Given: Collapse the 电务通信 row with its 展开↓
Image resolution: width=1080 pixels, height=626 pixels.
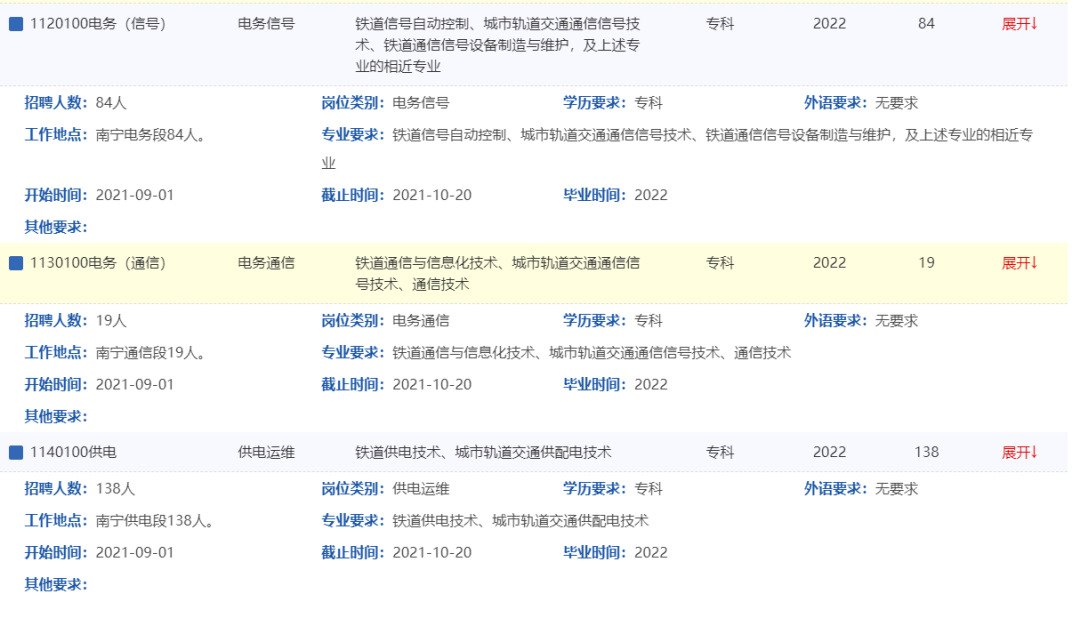Looking at the screenshot, I should 1019,263.
